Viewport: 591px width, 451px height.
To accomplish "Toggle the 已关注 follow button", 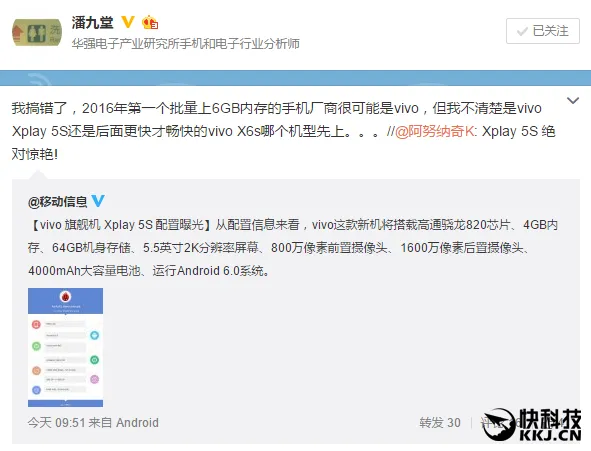I will pyautogui.click(x=543, y=31).
